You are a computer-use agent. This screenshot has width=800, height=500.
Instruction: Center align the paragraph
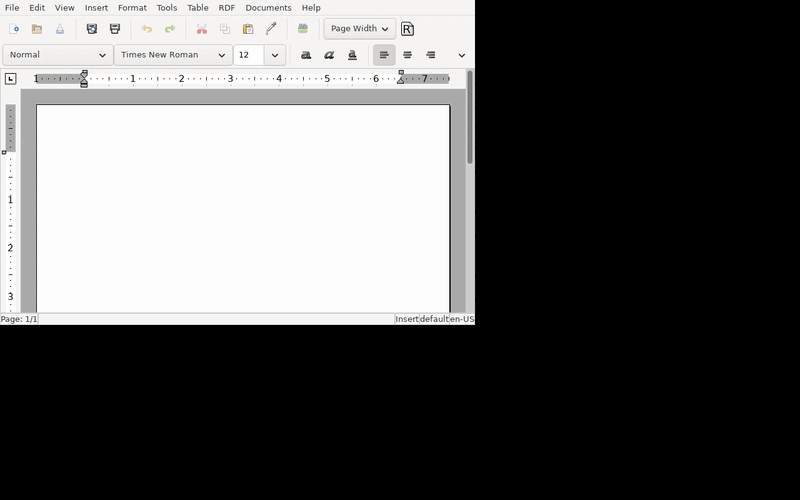coord(407,55)
